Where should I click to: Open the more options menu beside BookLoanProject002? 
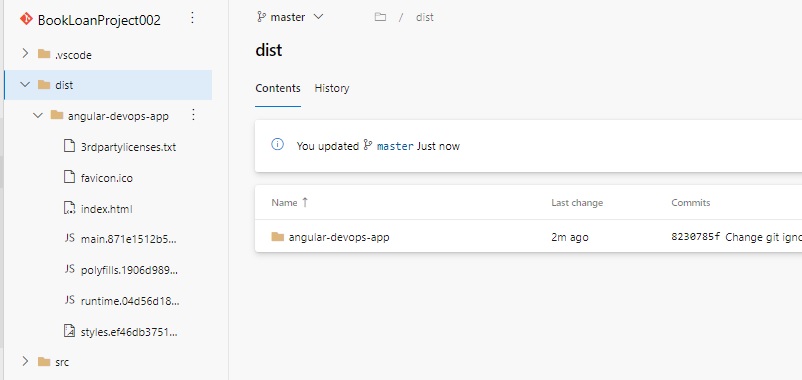tap(192, 18)
